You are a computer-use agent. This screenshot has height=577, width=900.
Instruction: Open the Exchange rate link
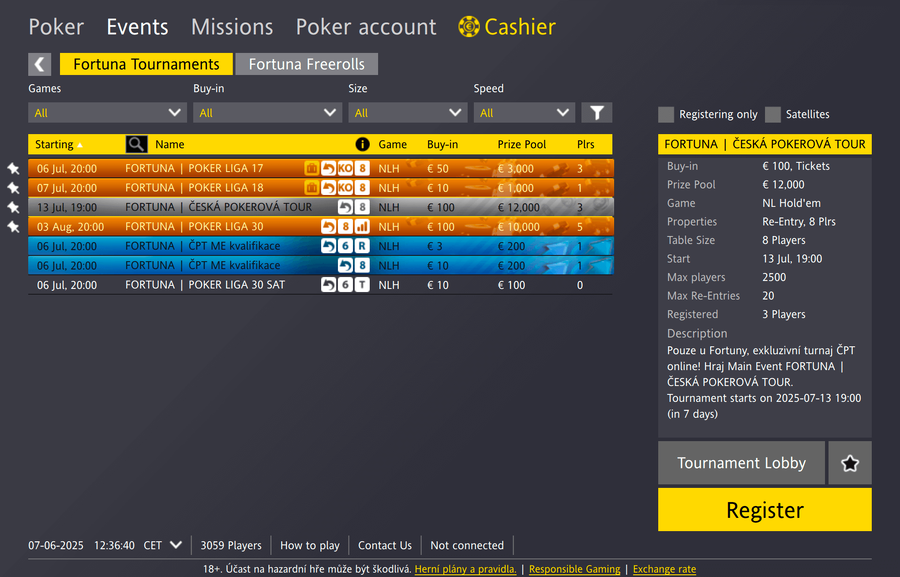click(x=665, y=569)
